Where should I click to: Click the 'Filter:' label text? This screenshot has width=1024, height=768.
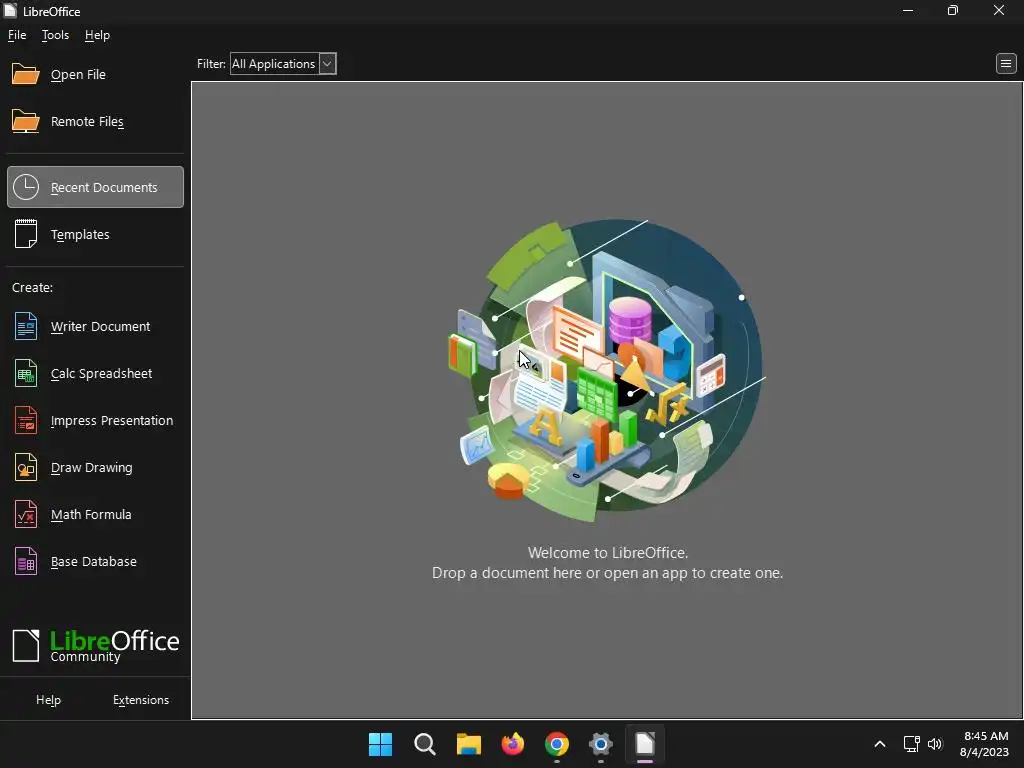point(211,64)
